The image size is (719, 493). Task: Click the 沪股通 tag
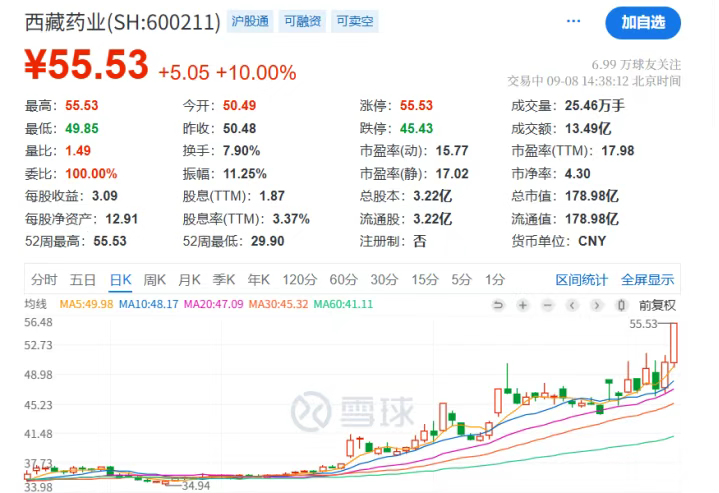pyautogui.click(x=250, y=22)
